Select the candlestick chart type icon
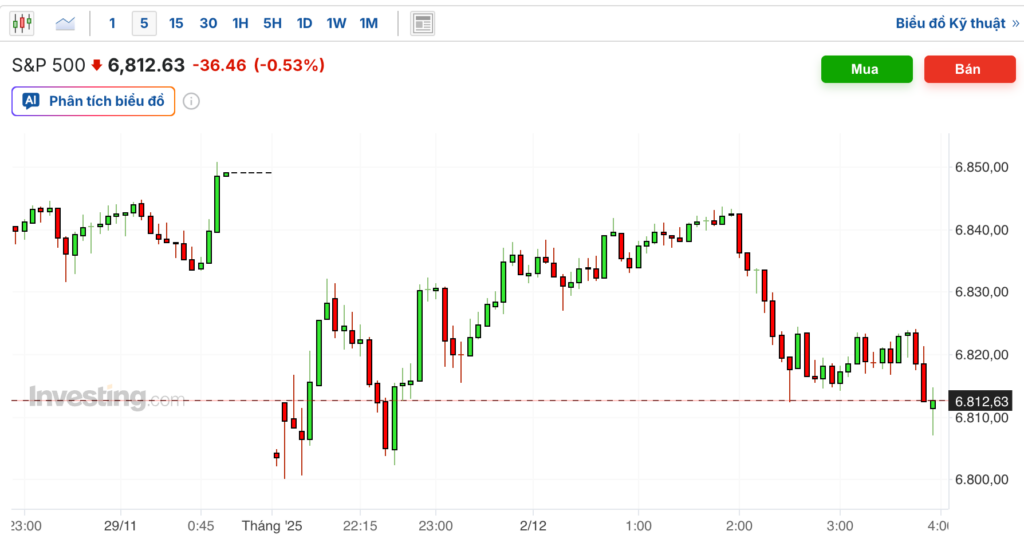Image resolution: width=1024 pixels, height=539 pixels. (x=22, y=22)
